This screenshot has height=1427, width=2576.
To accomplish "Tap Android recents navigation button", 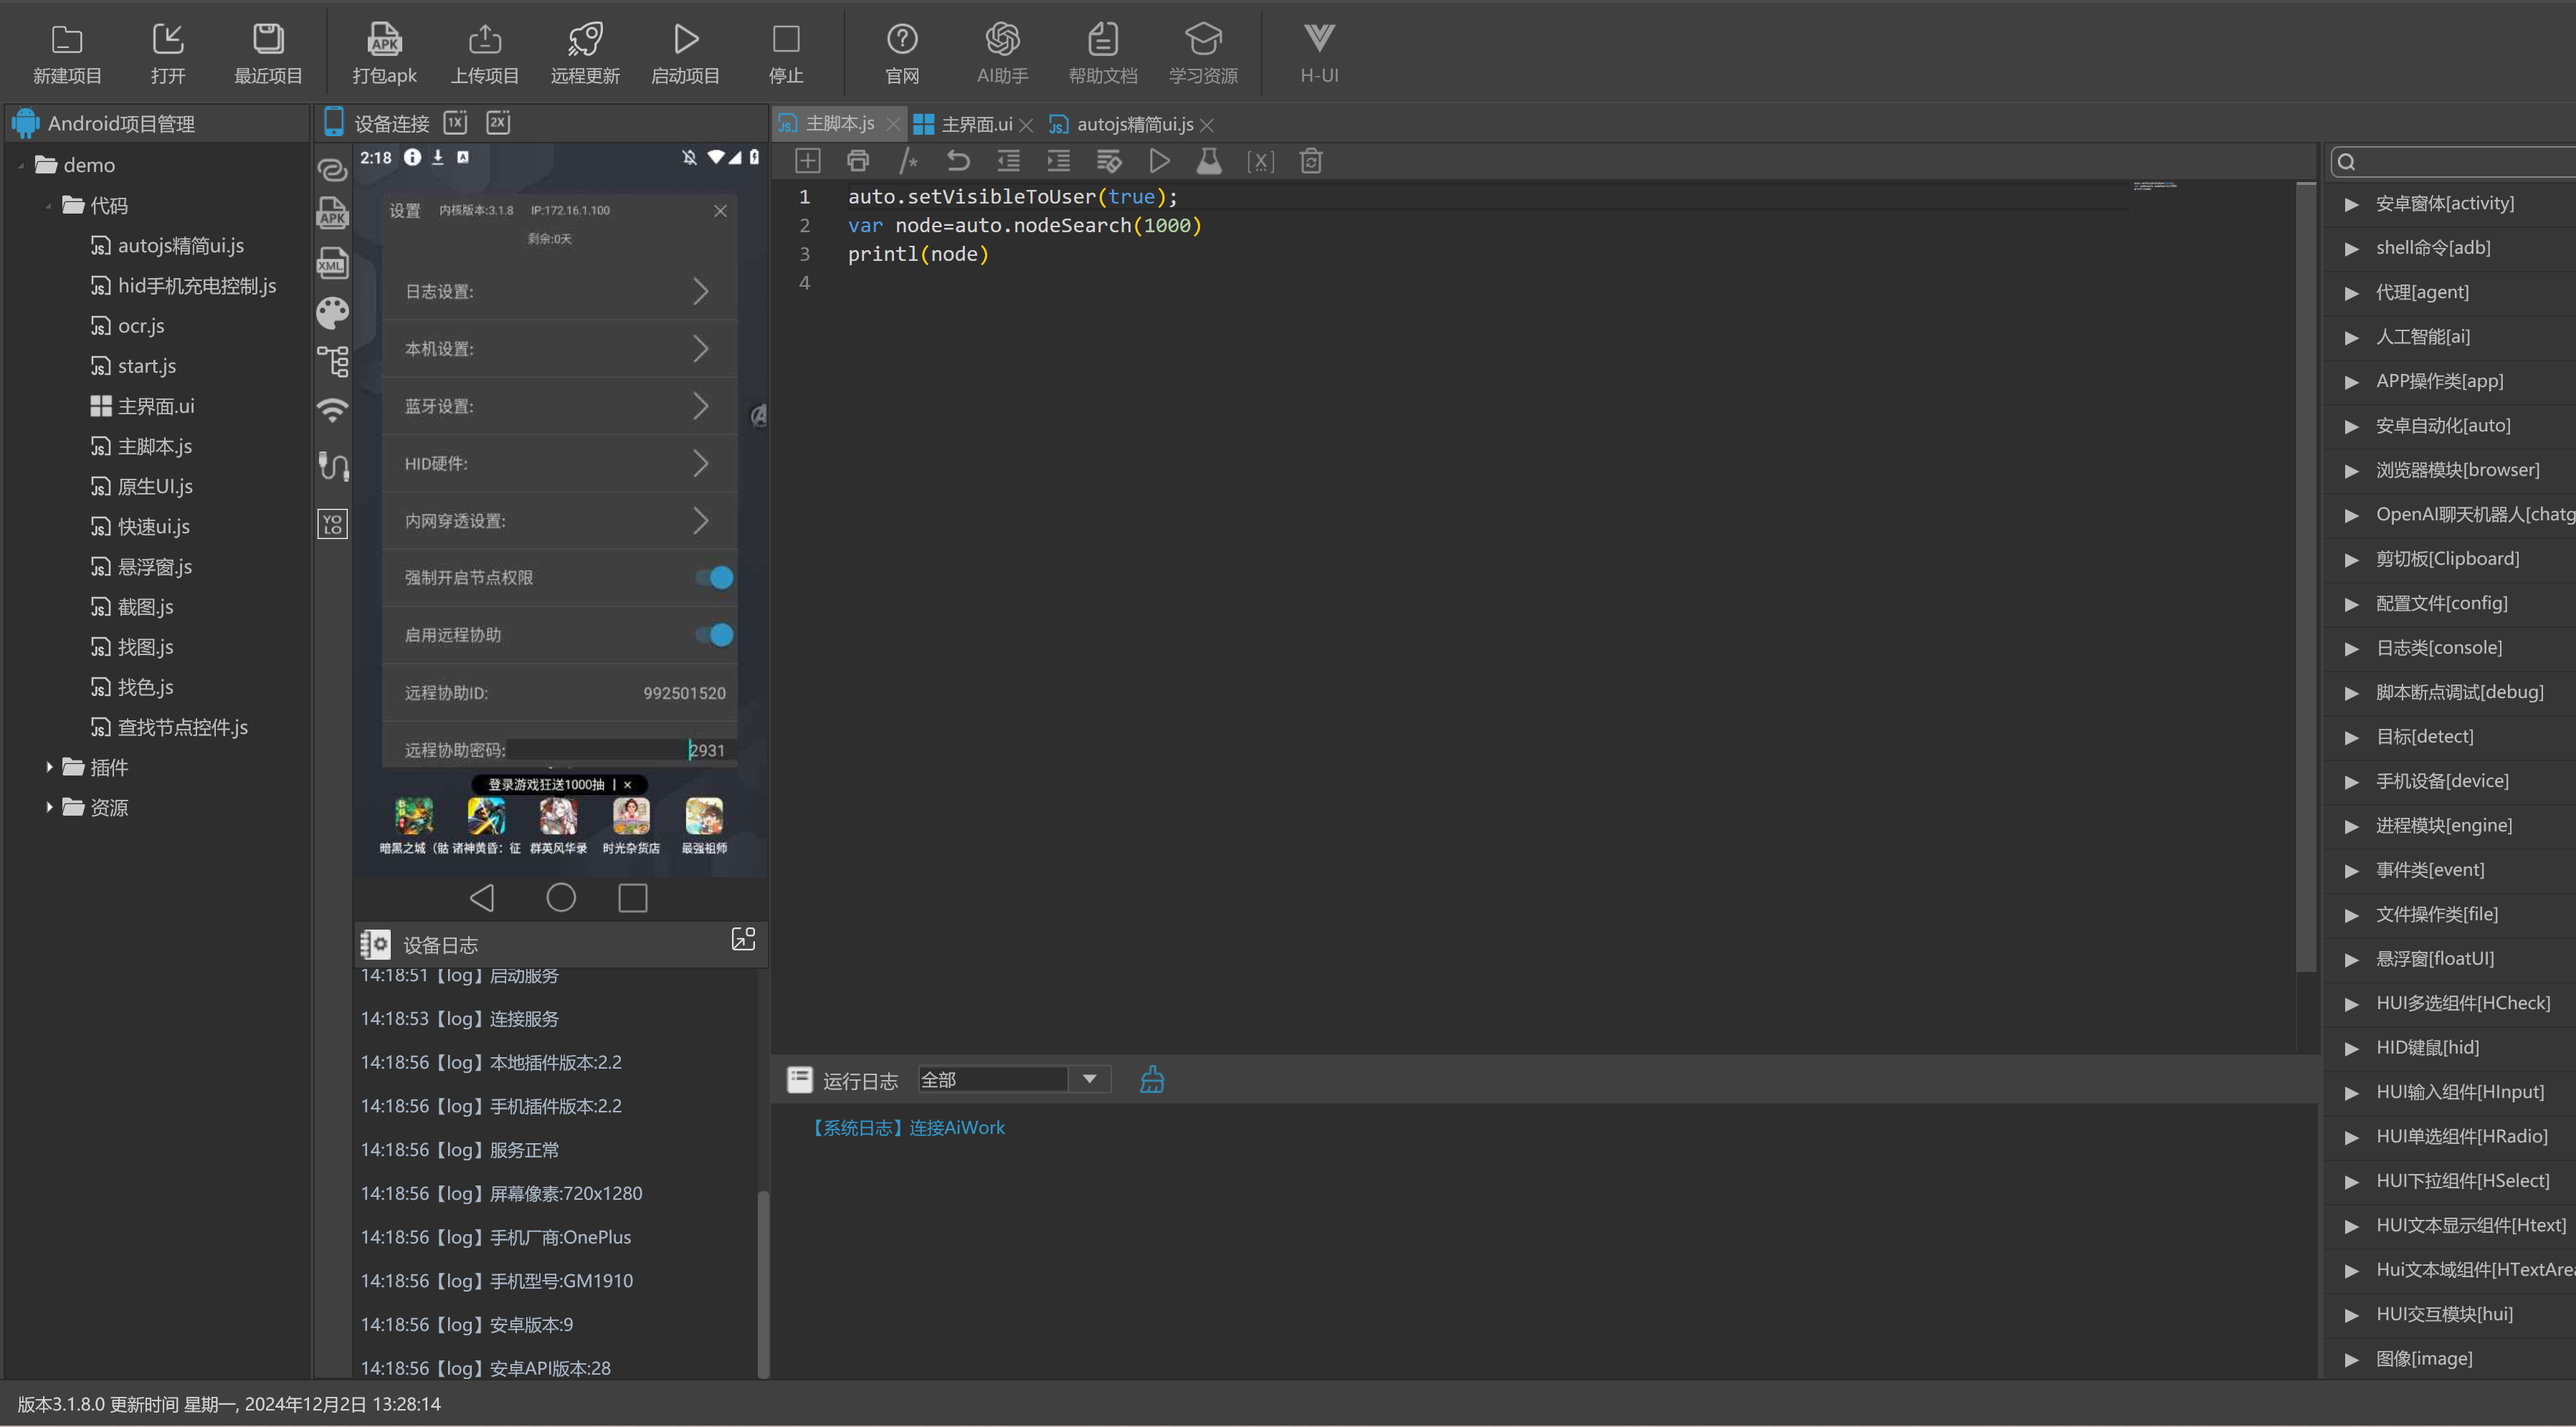I will 633,898.
